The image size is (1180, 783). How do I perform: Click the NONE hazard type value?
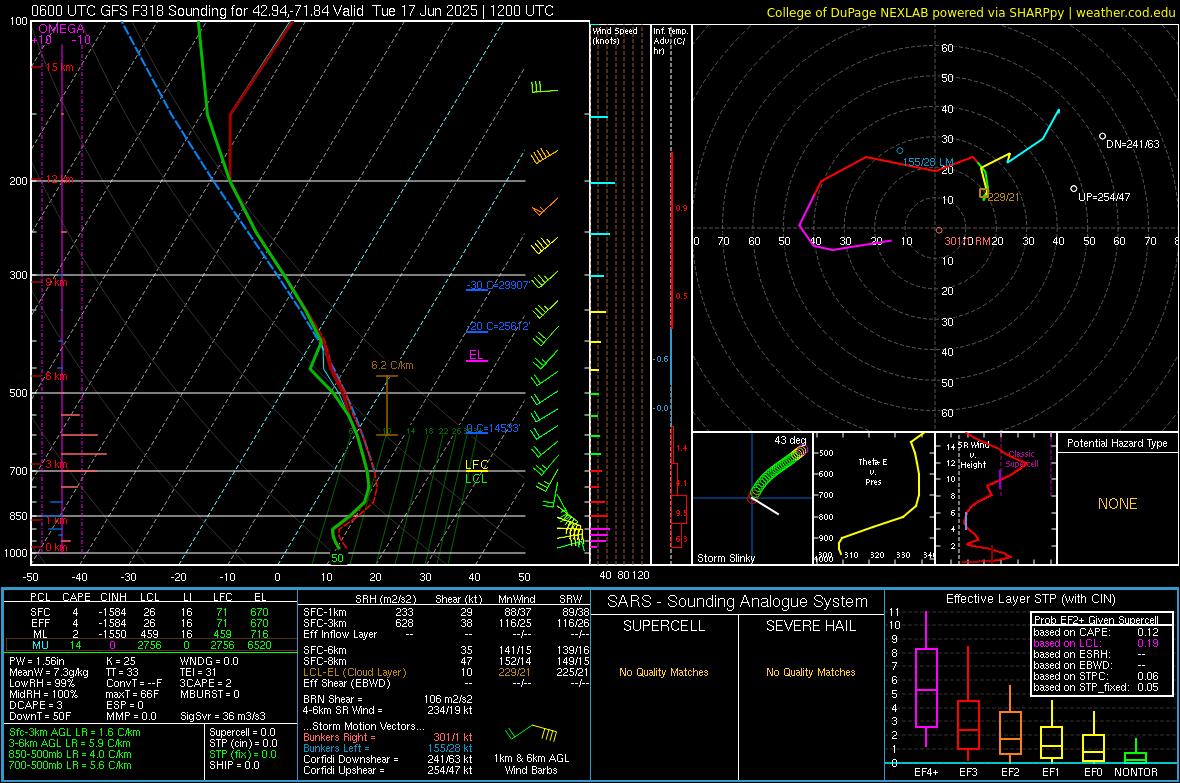(1118, 504)
